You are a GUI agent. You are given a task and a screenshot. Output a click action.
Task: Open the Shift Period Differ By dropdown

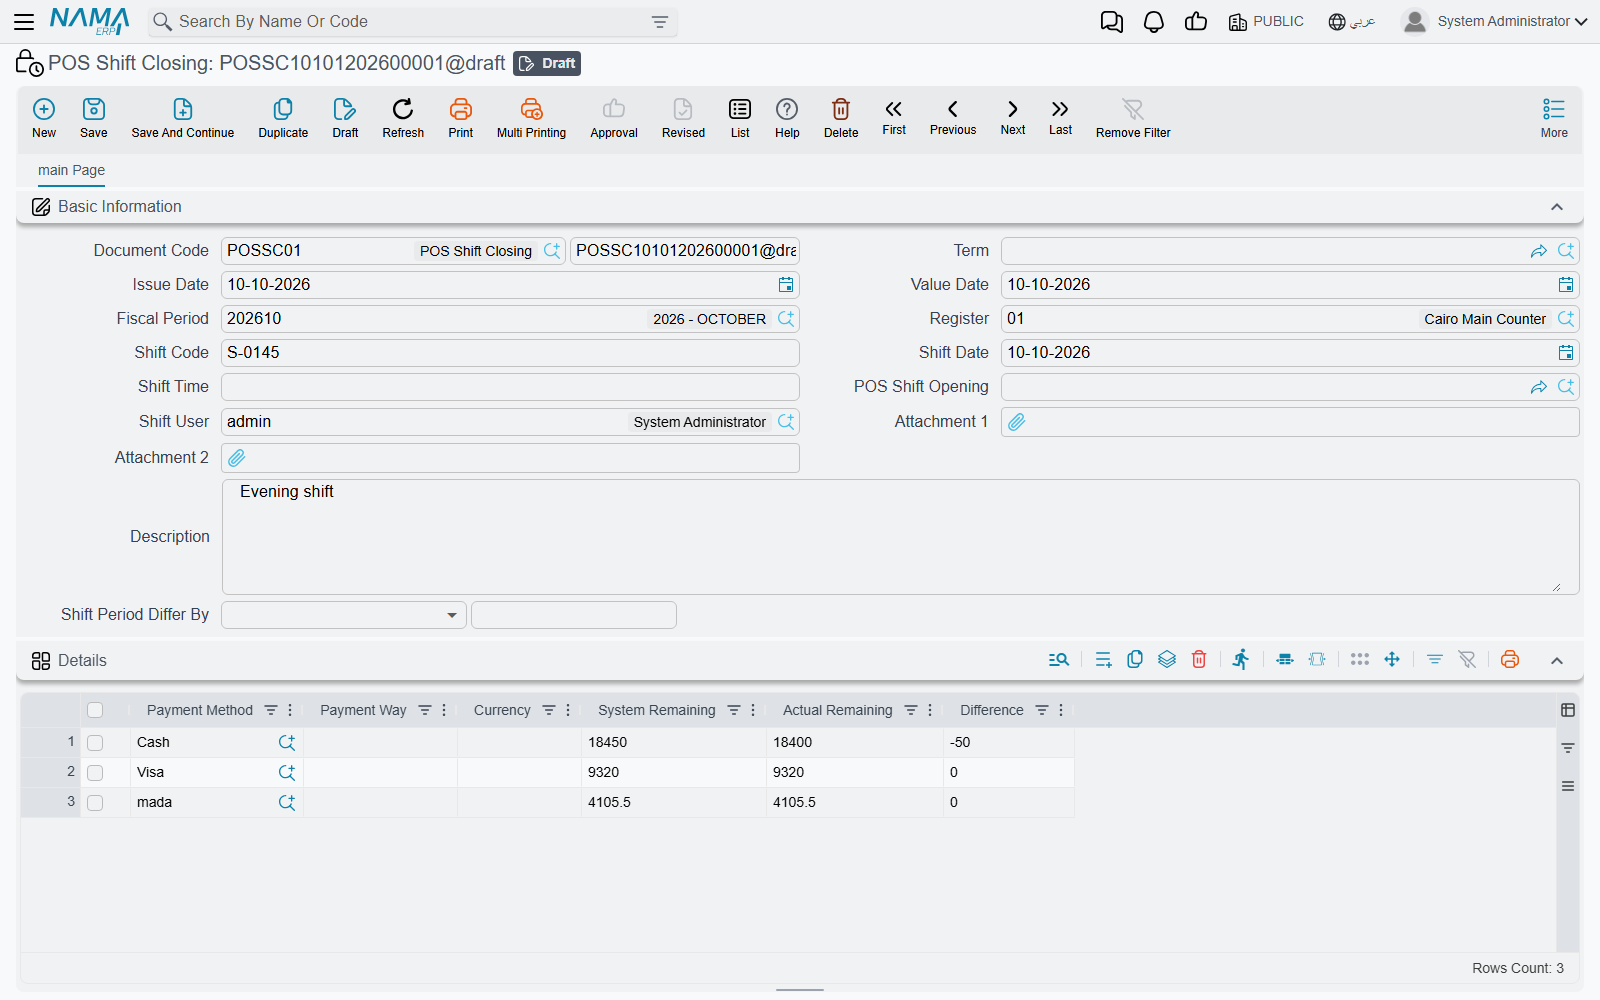click(x=344, y=615)
